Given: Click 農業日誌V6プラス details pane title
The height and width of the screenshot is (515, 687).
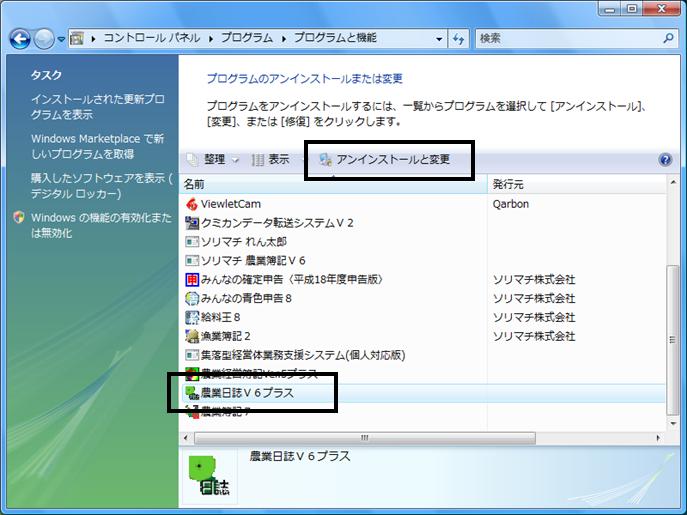Looking at the screenshot, I should pyautogui.click(x=300, y=456).
